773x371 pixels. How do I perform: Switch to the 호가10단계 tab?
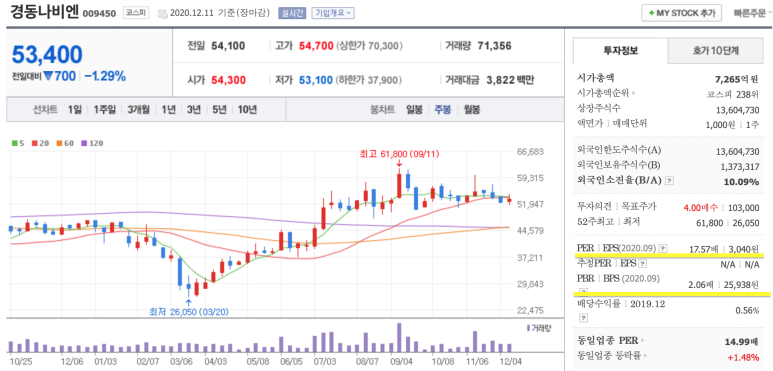tap(717, 50)
